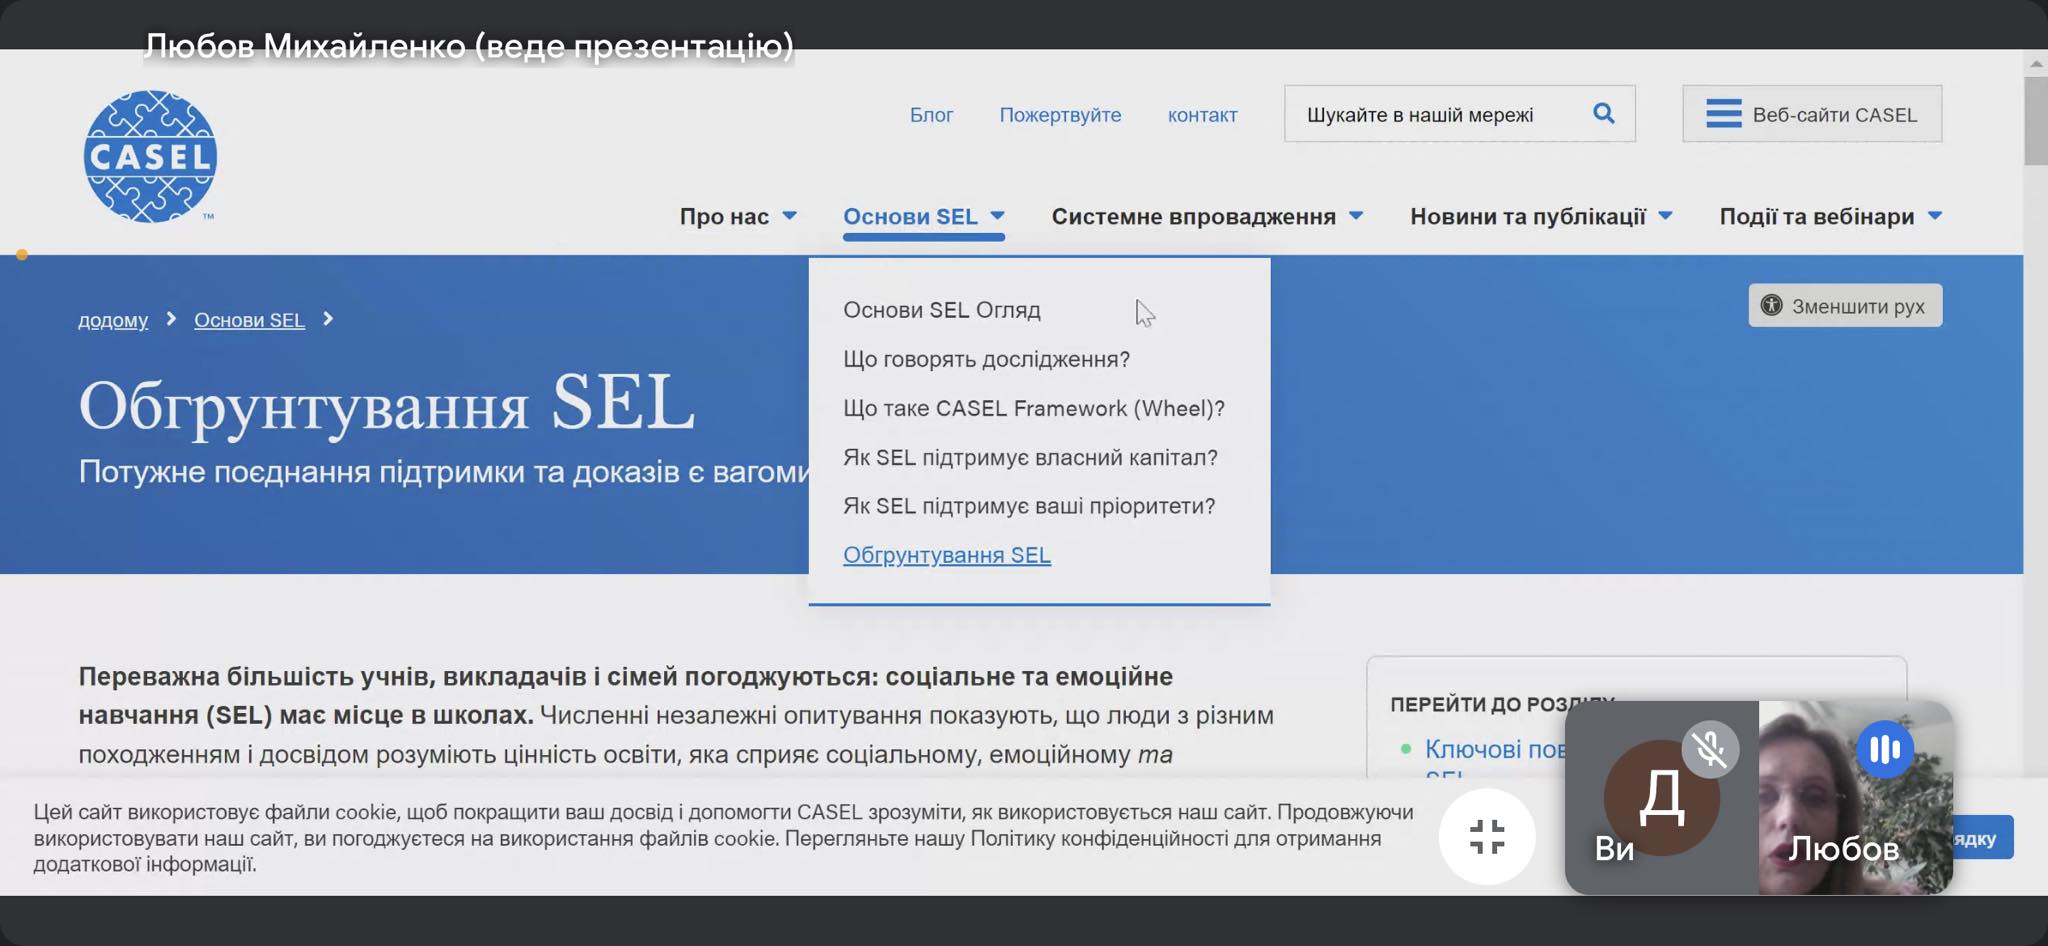Select Що говорять дослідження? menu entry
Viewport: 2048px width, 946px height.
tap(986, 359)
